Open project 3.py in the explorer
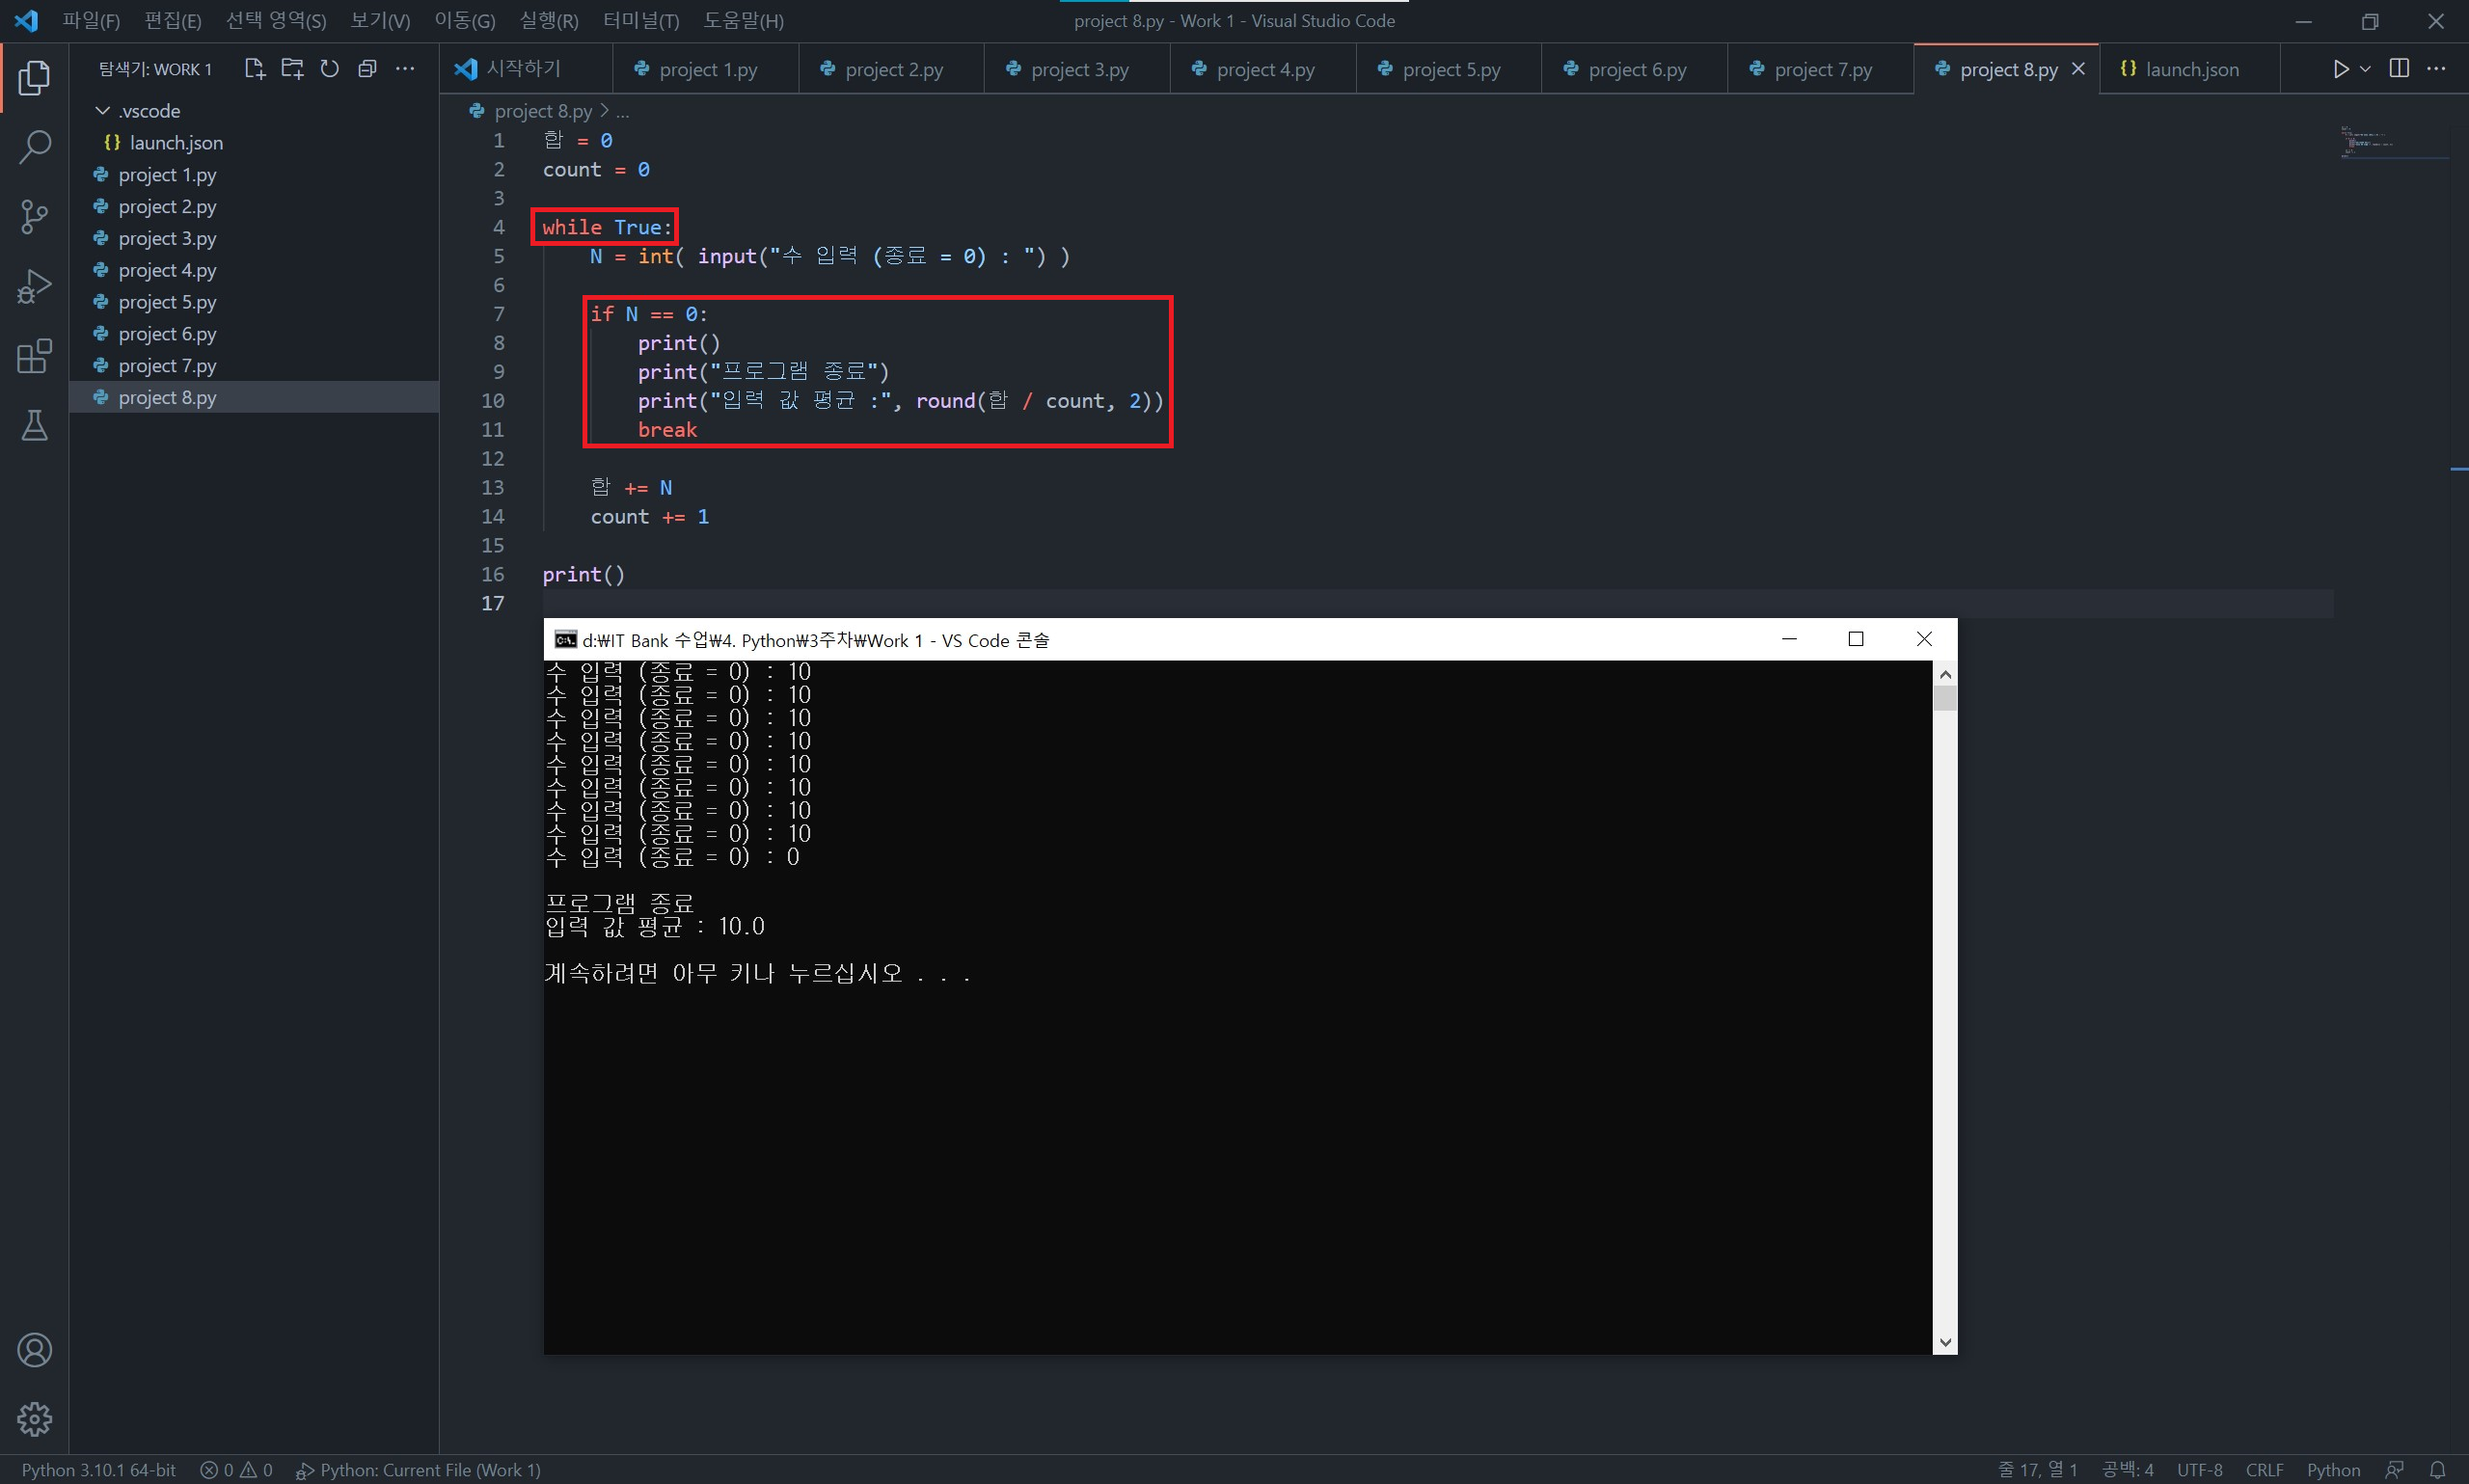Viewport: 2469px width, 1484px height. [167, 238]
